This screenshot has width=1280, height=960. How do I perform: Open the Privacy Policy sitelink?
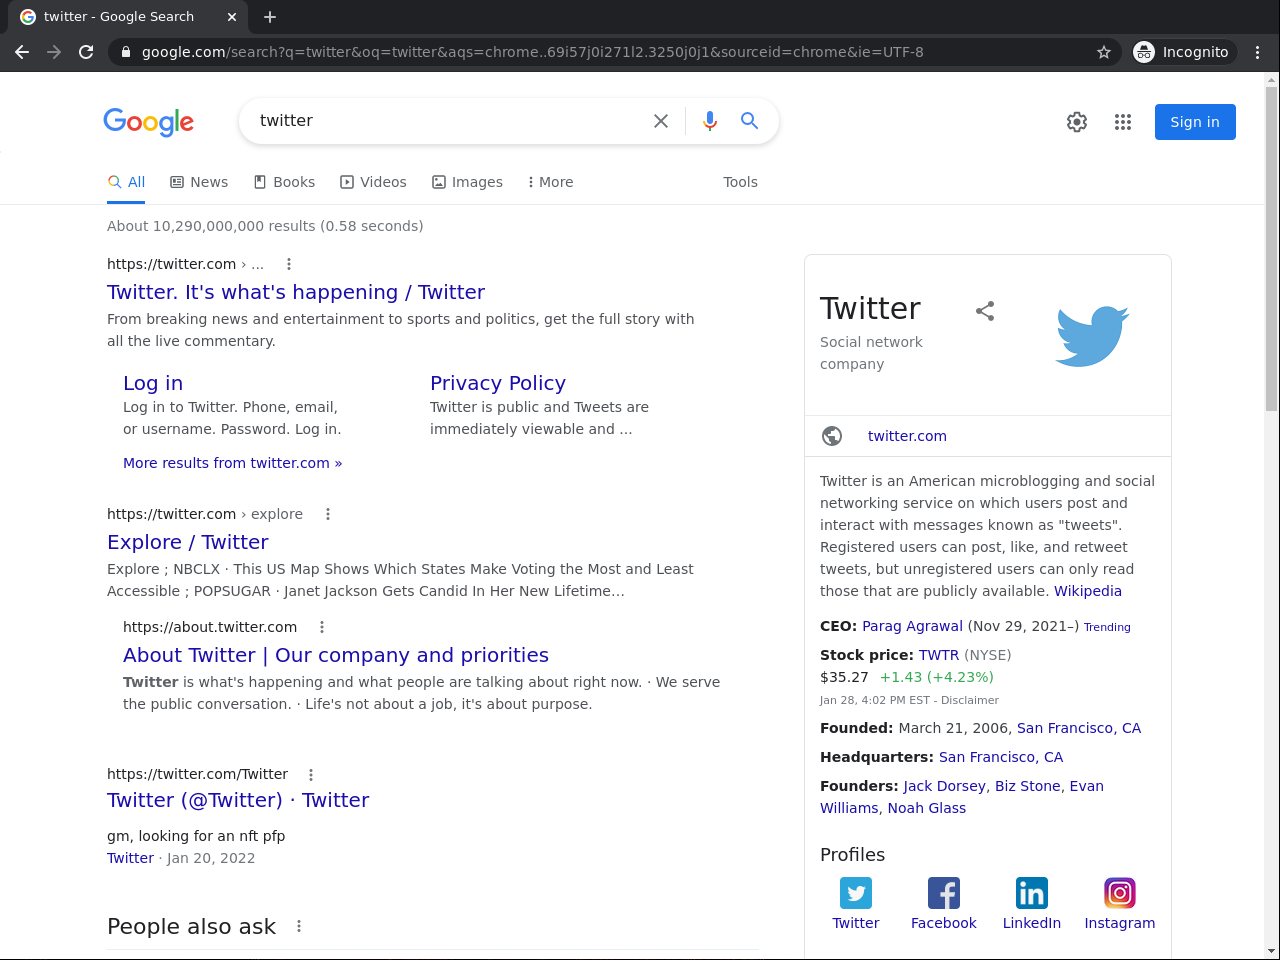pyautogui.click(x=498, y=383)
